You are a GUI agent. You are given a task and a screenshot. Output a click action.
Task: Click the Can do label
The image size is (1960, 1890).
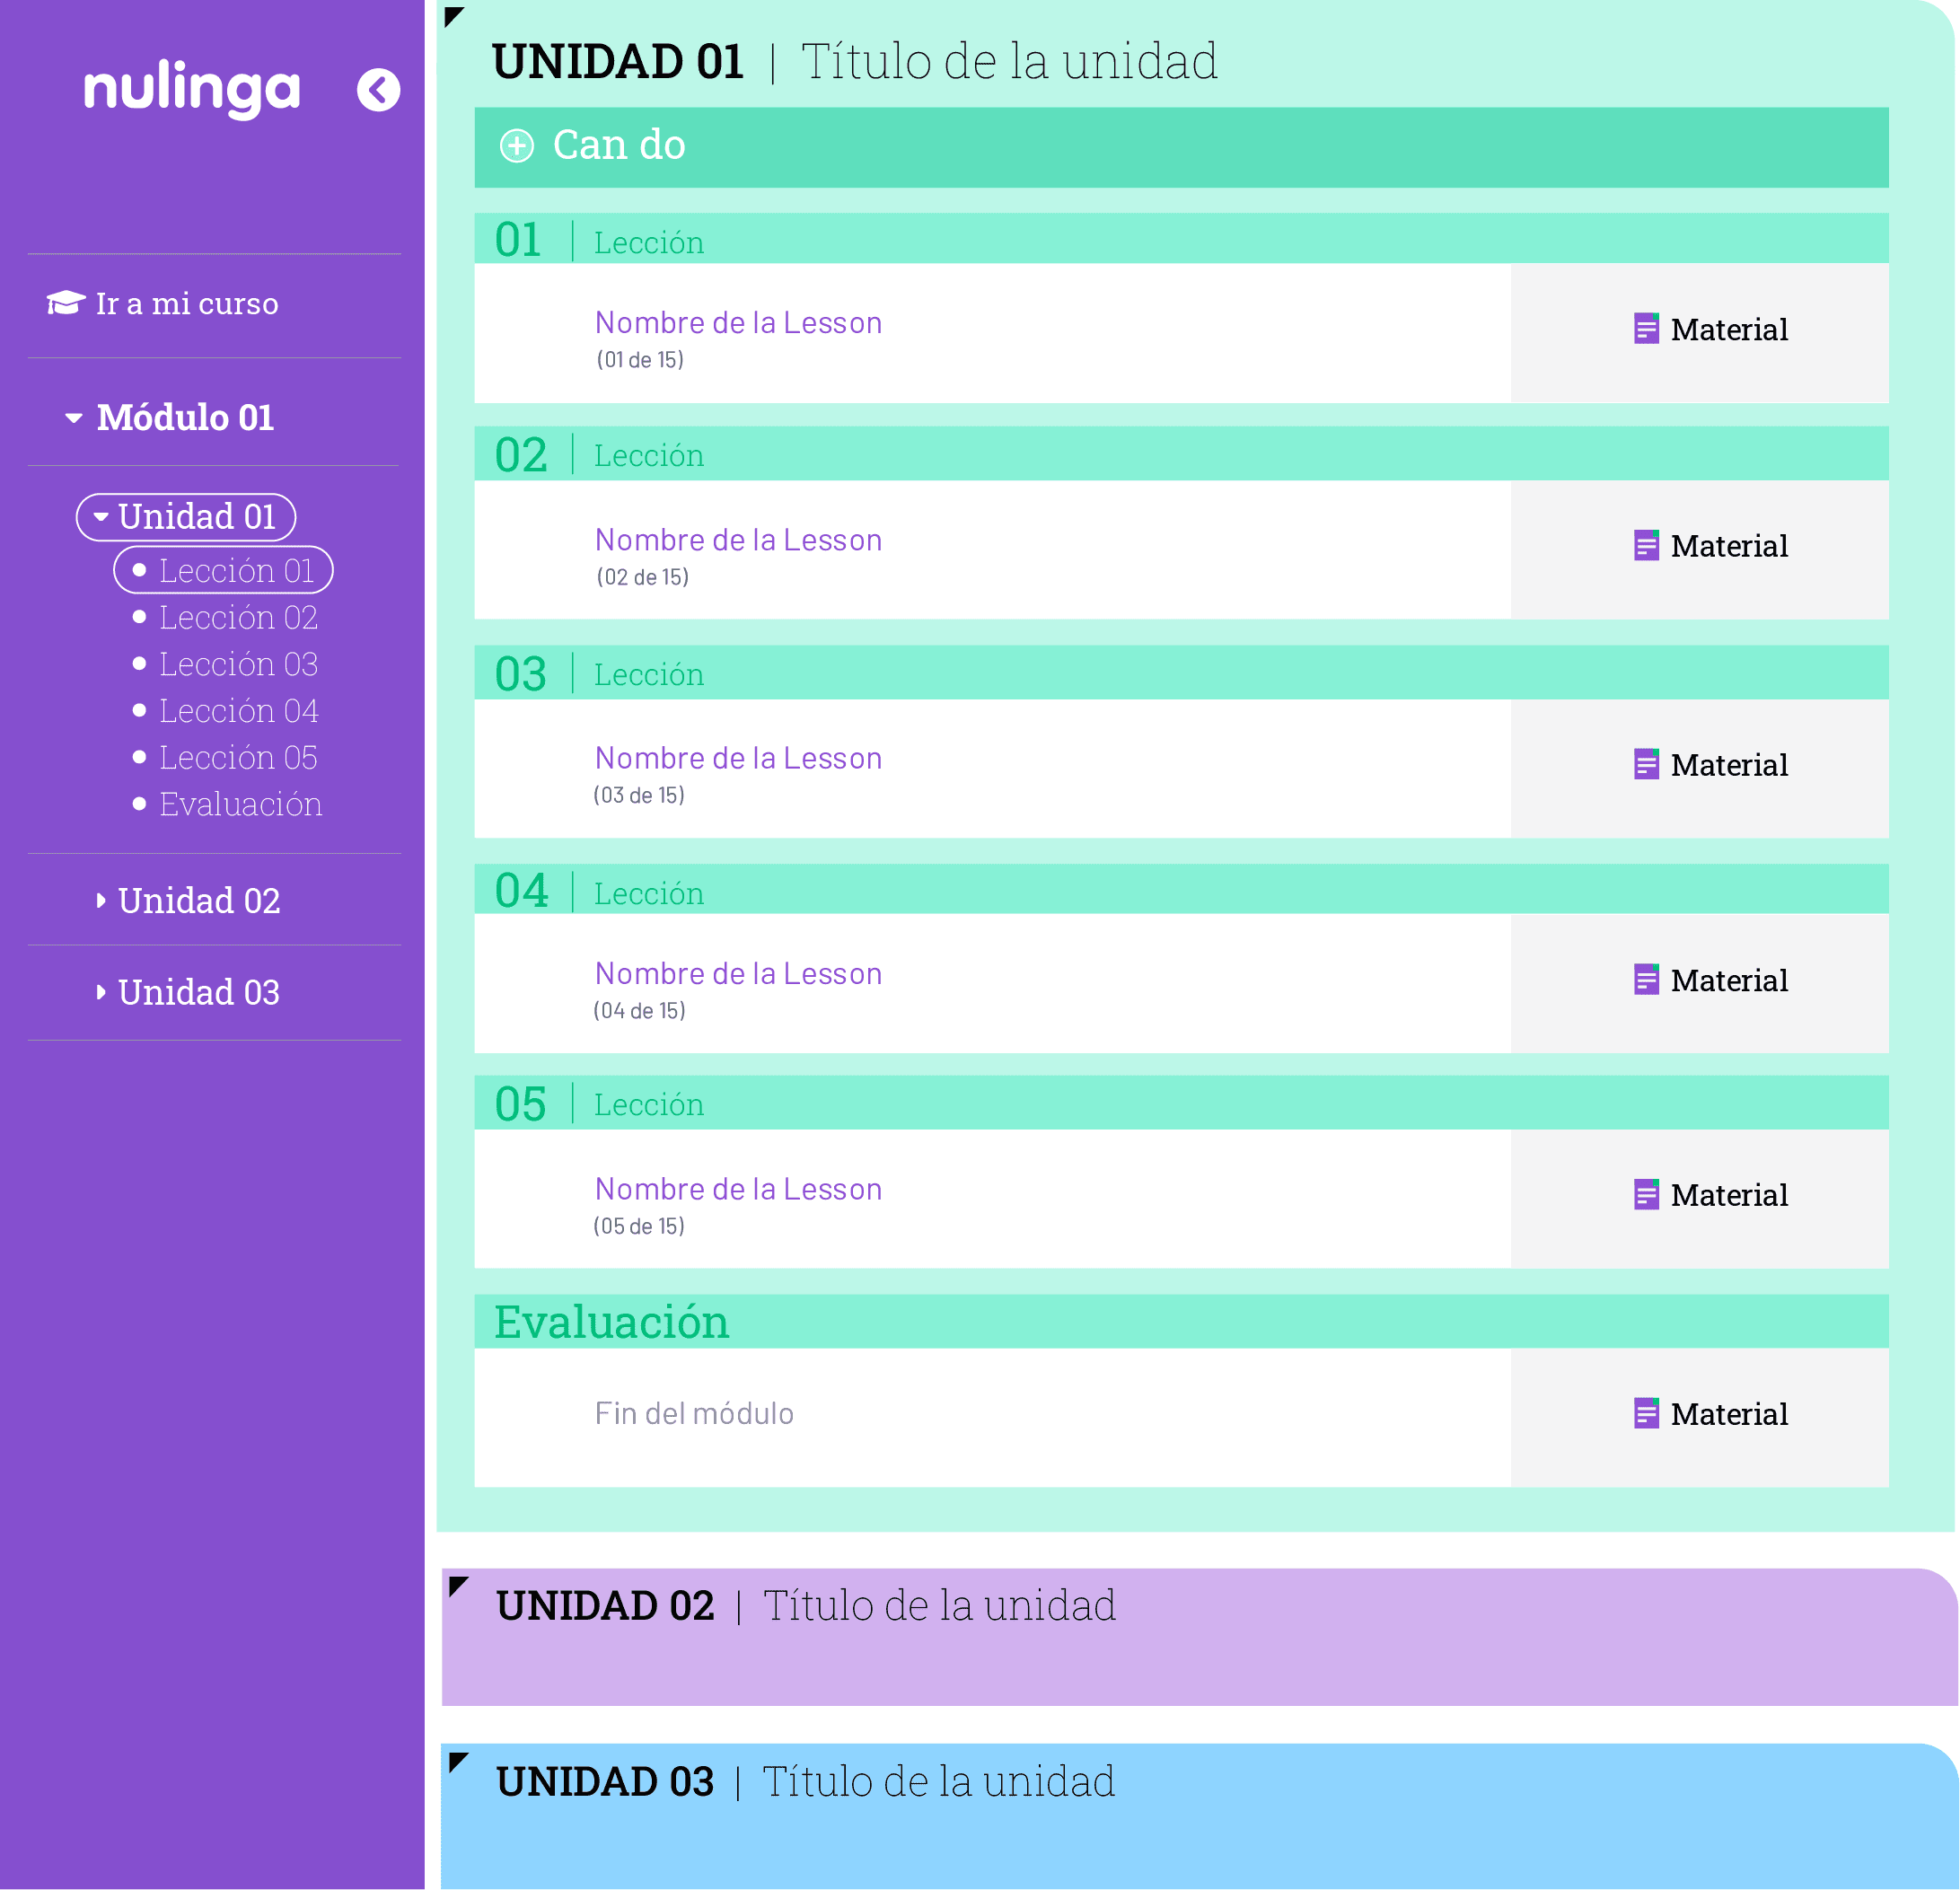coord(619,145)
